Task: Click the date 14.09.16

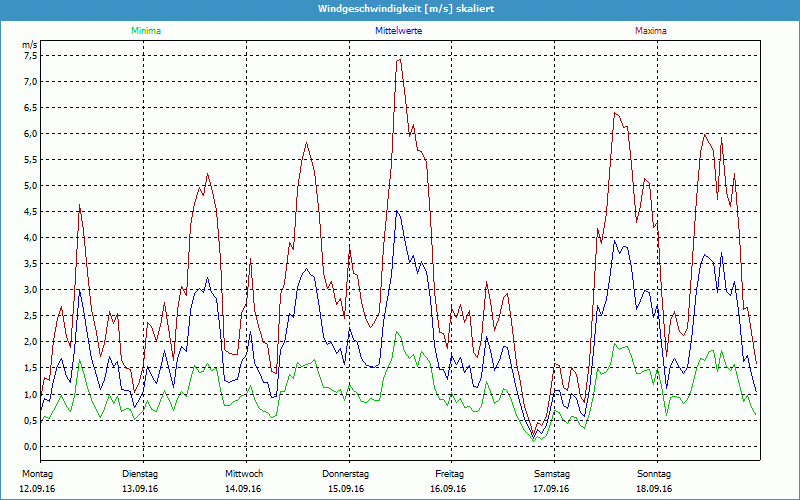Action: tap(243, 489)
